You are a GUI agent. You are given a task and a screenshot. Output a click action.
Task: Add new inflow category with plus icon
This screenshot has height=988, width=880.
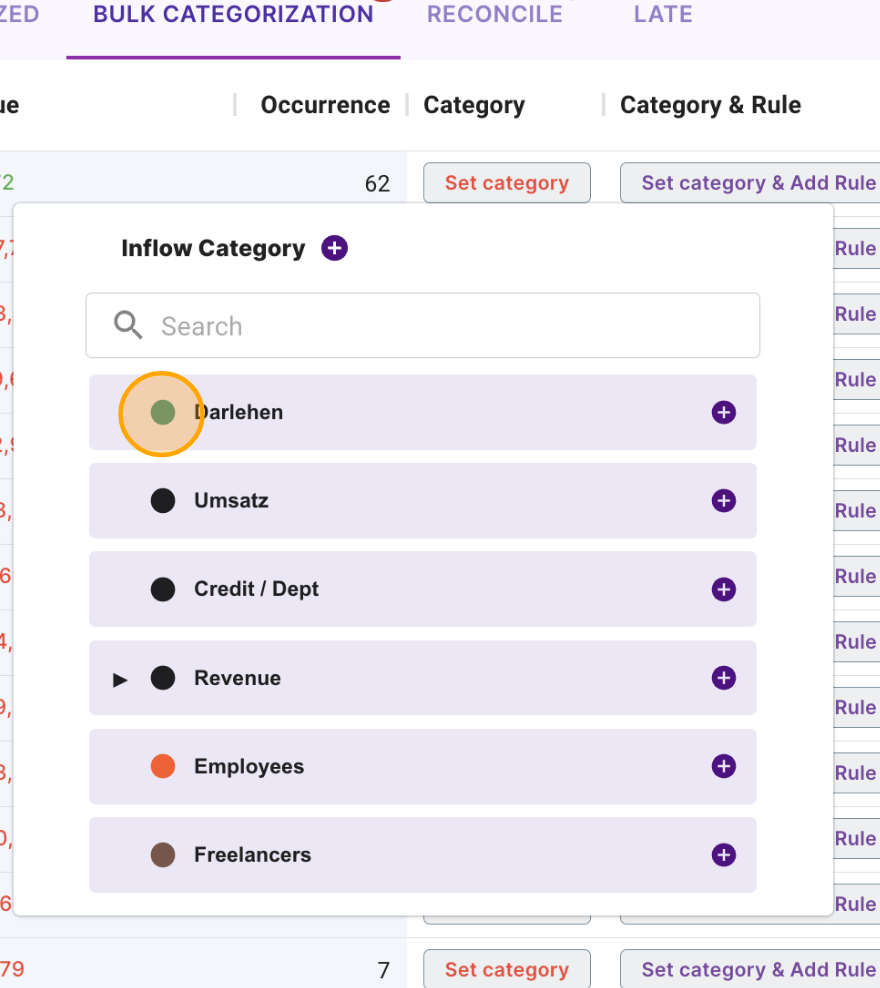pyautogui.click(x=334, y=248)
